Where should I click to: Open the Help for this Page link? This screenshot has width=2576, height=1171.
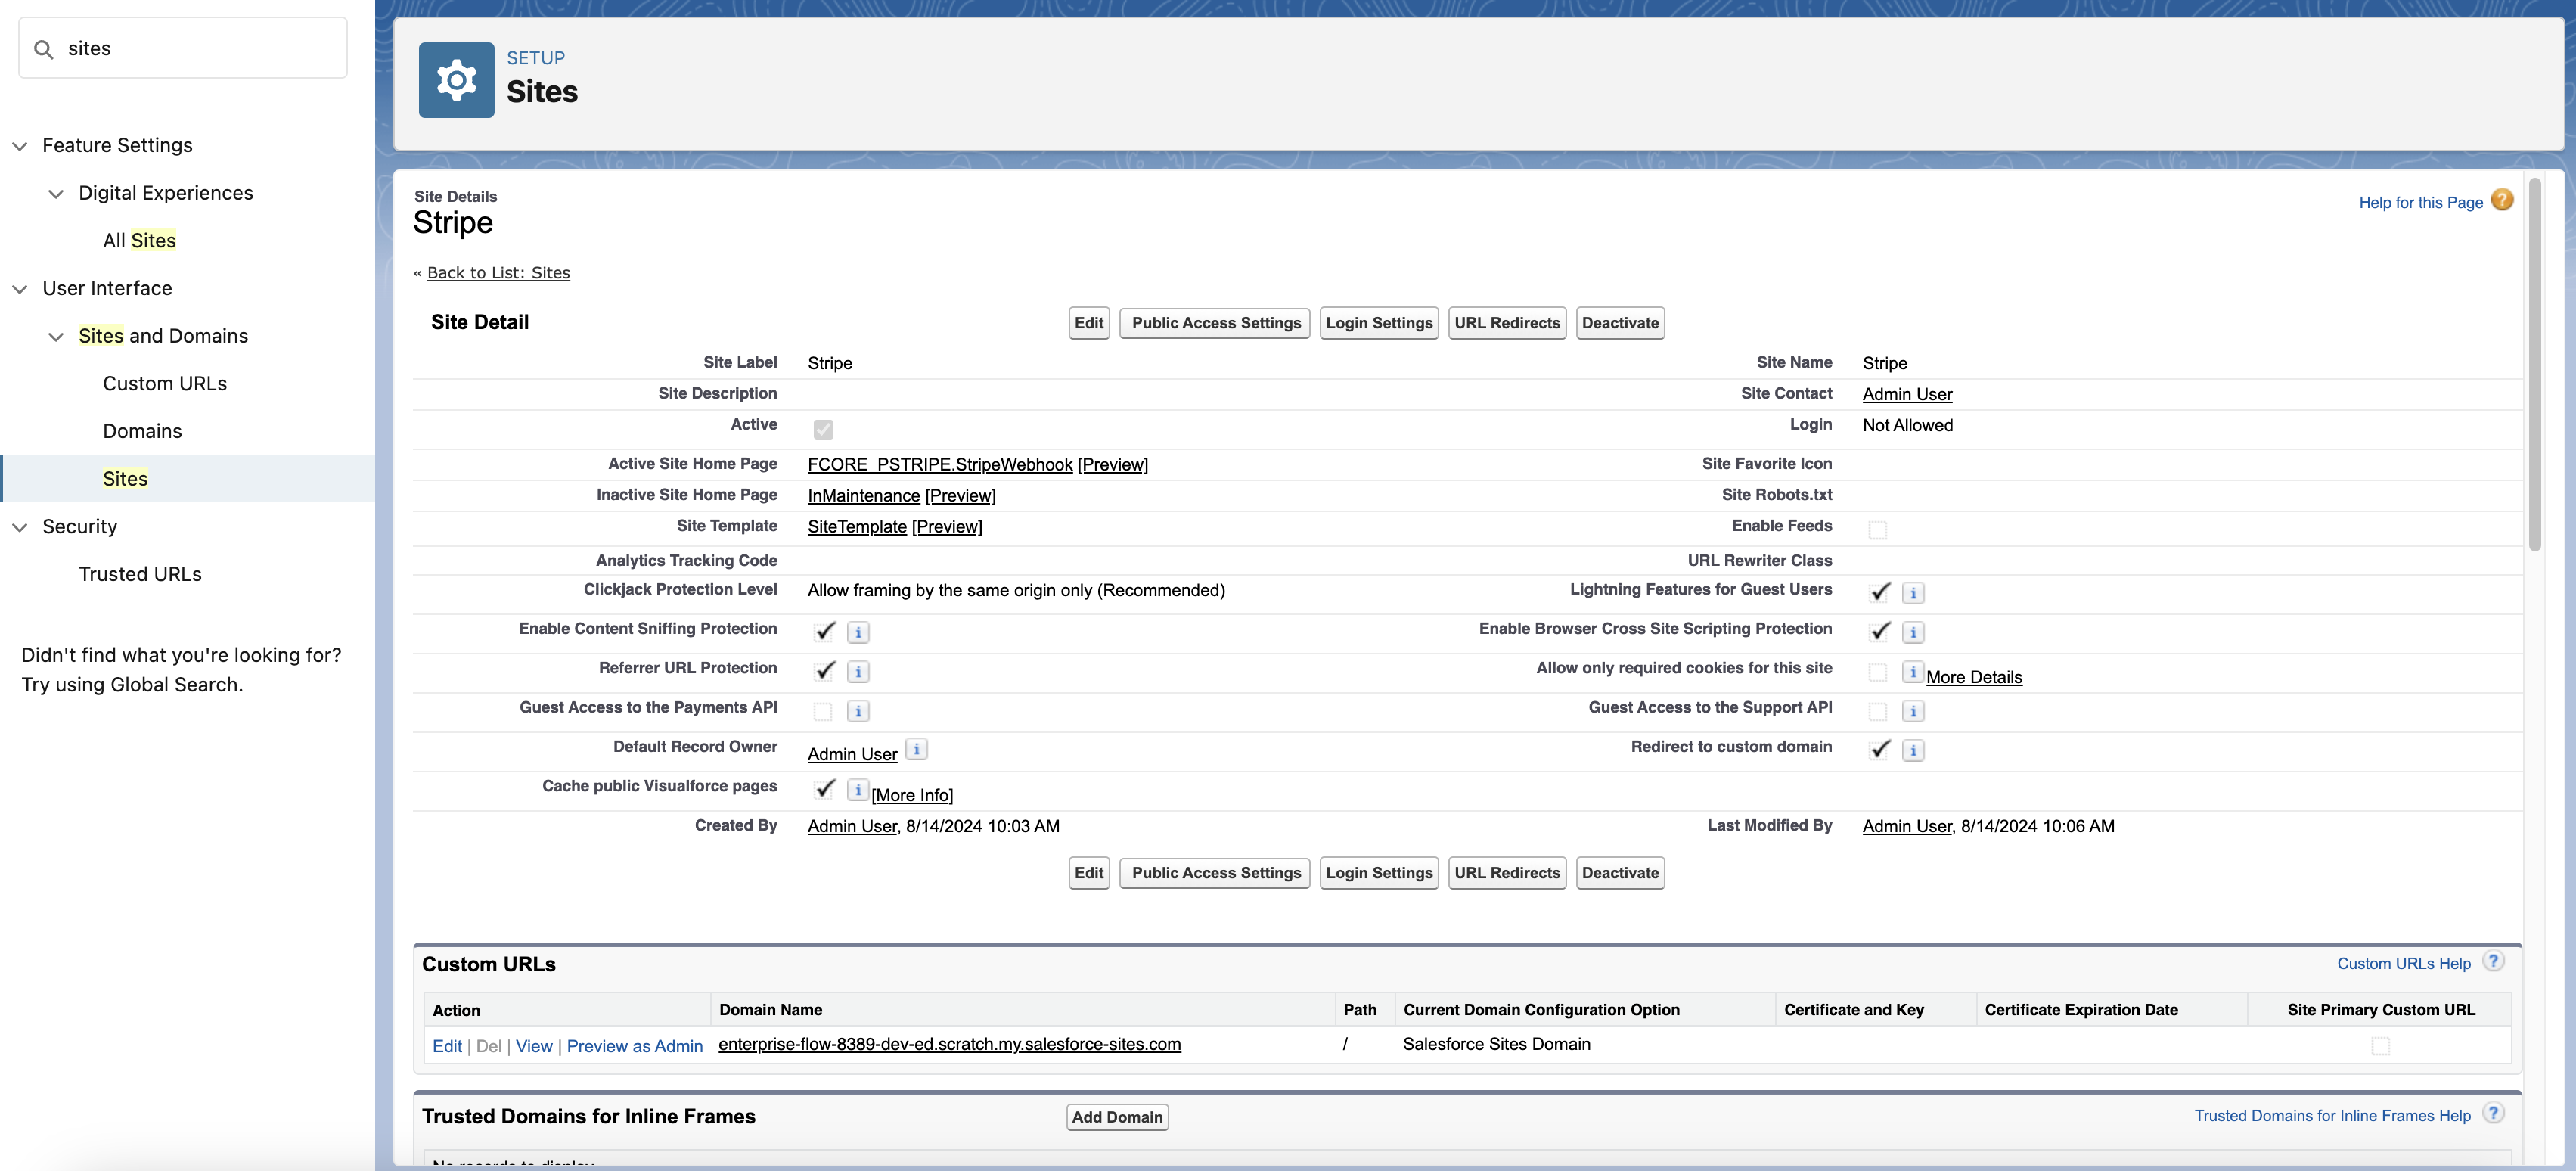click(x=2420, y=203)
